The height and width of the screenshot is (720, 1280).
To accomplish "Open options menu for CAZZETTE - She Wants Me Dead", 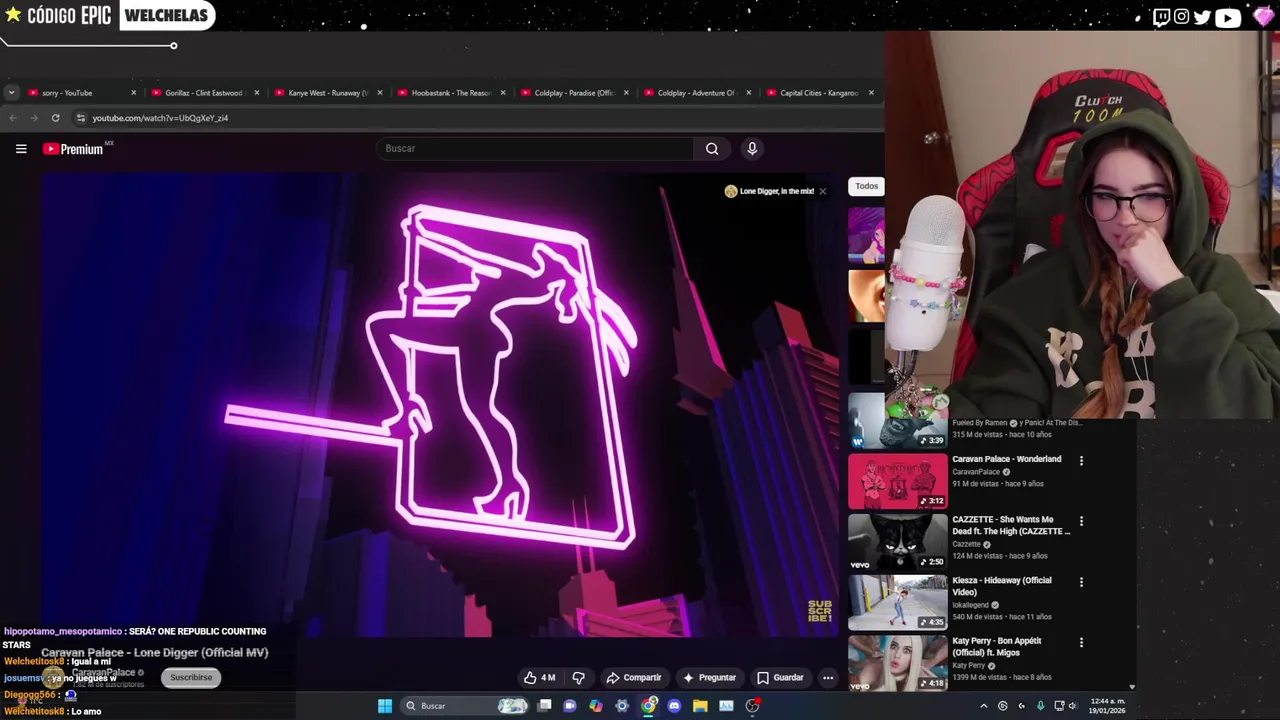I will pos(1081,521).
